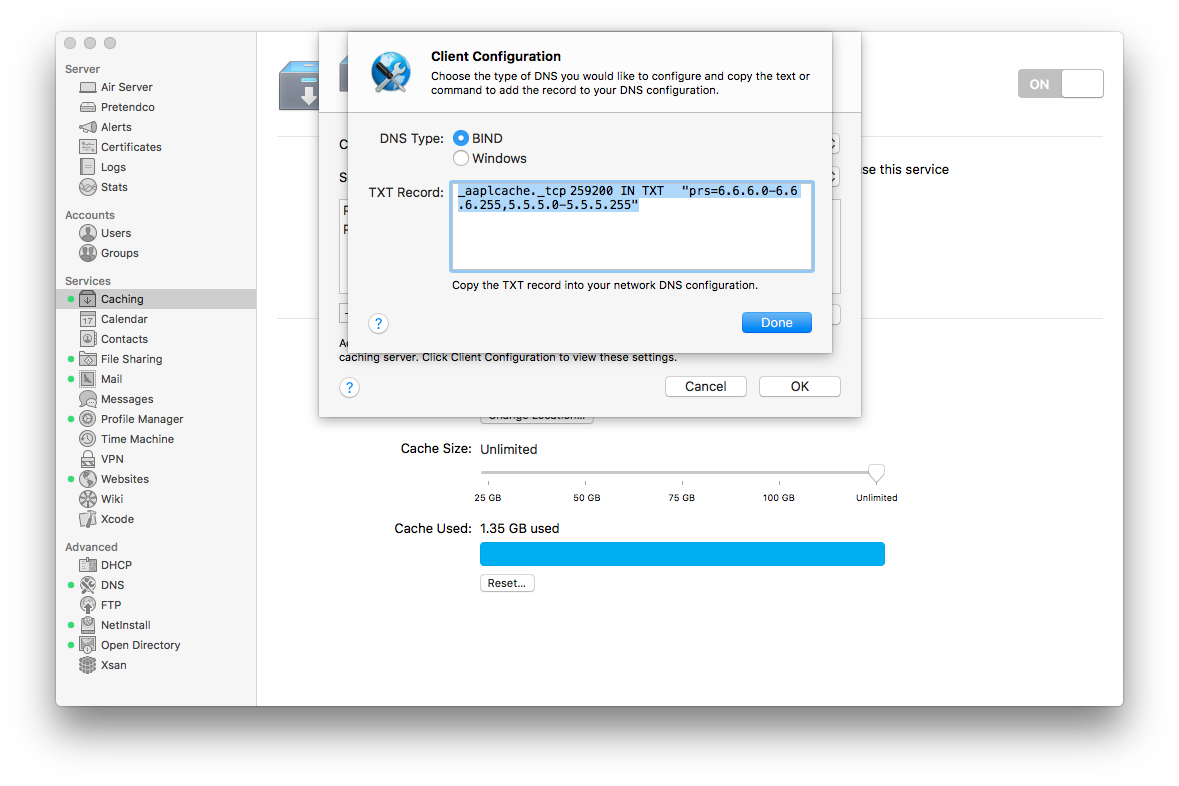The height and width of the screenshot is (786, 1179).
Task: Open the Calendar service icon
Action: pyautogui.click(x=87, y=319)
